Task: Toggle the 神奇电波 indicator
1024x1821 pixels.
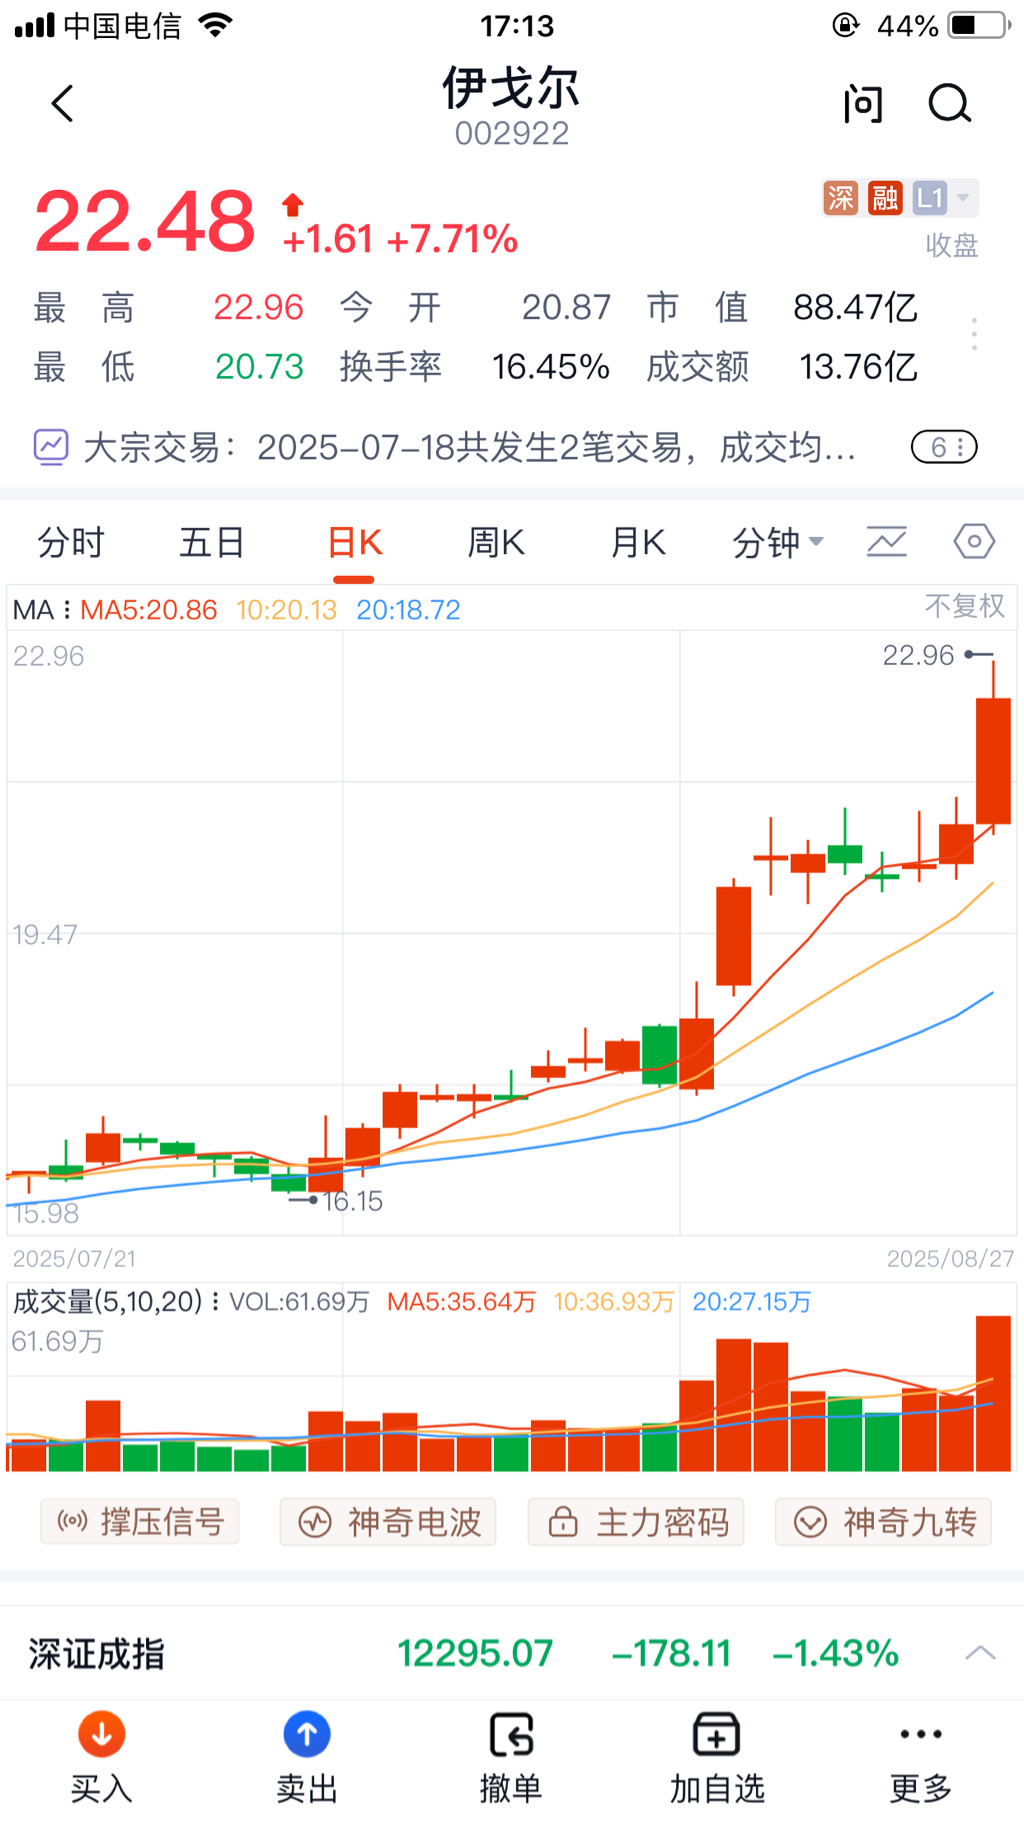Action: 389,1522
